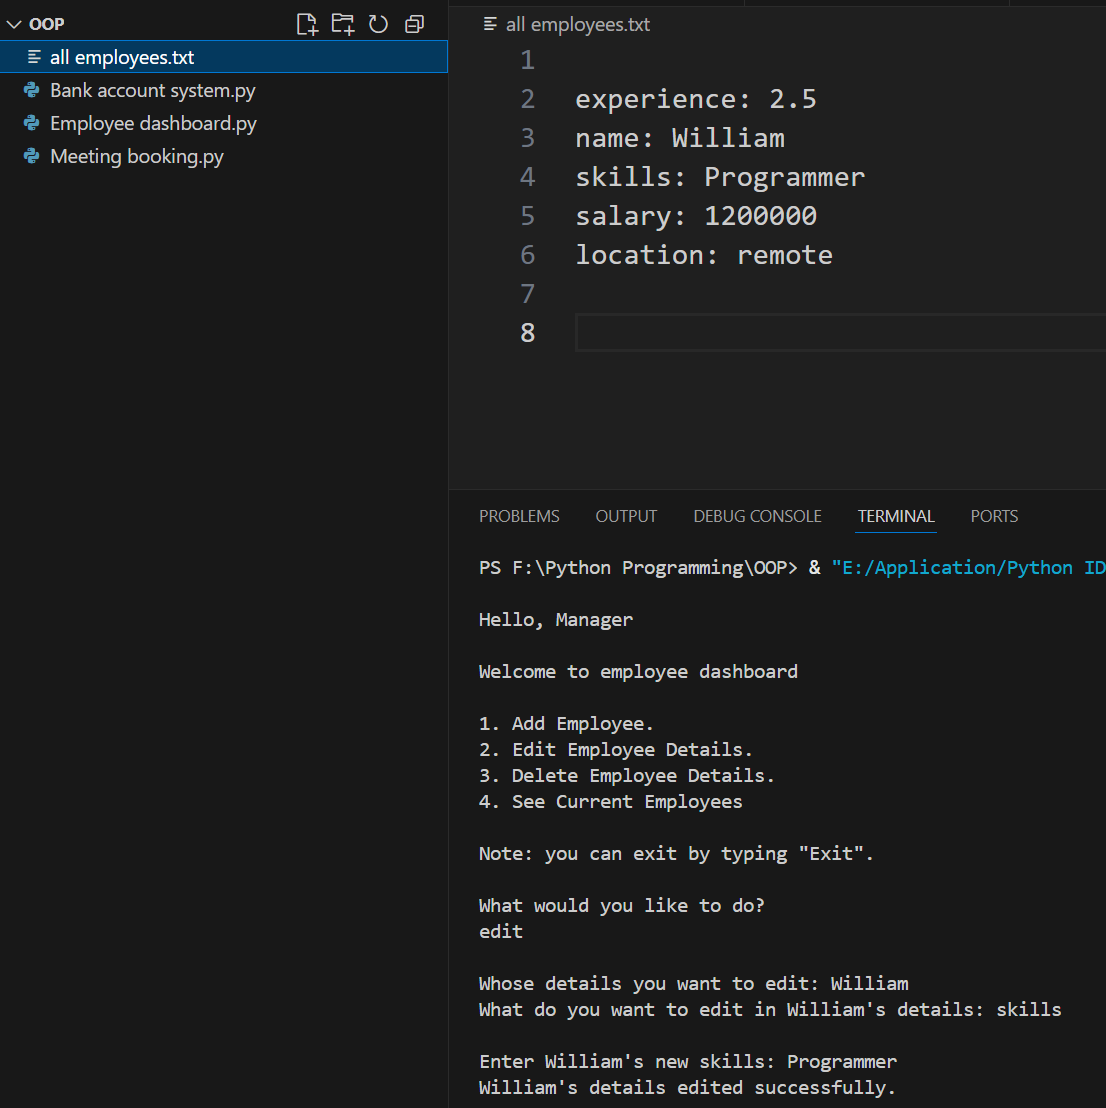Open Bank account system.py file

coord(152,90)
